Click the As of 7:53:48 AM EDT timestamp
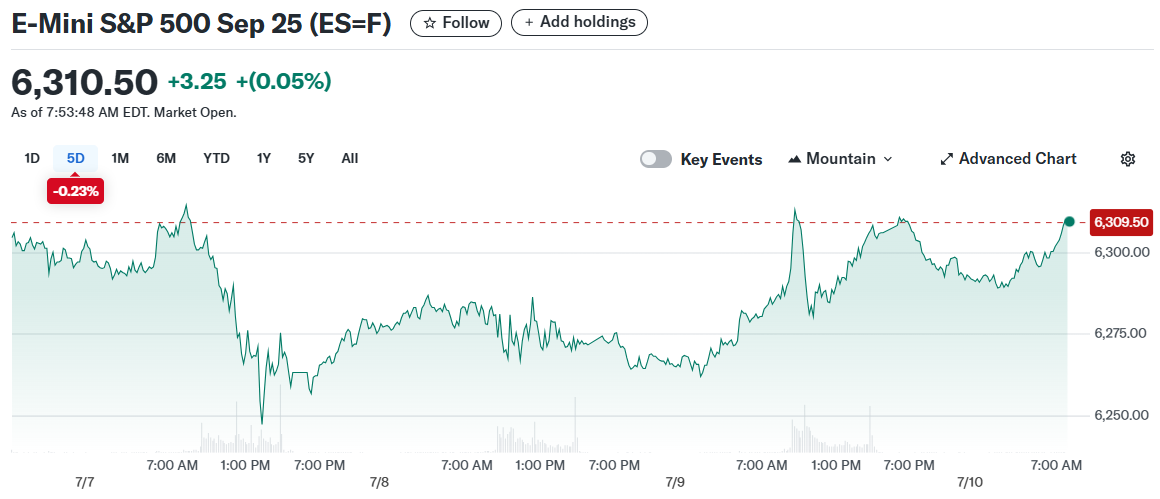Viewport: 1160px width, 499px height. (x=124, y=113)
